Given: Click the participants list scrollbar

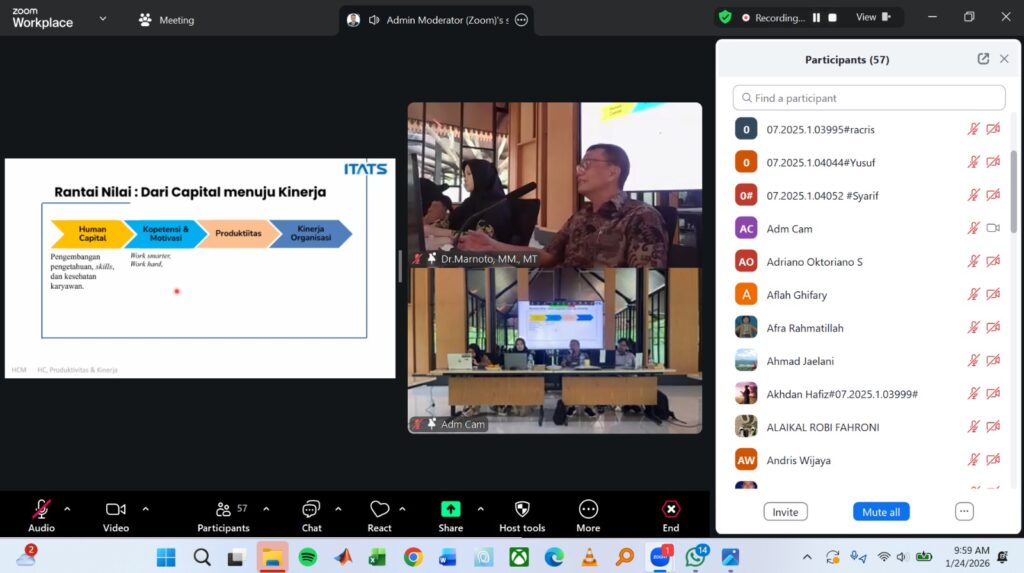Looking at the screenshot, I should [1014, 190].
